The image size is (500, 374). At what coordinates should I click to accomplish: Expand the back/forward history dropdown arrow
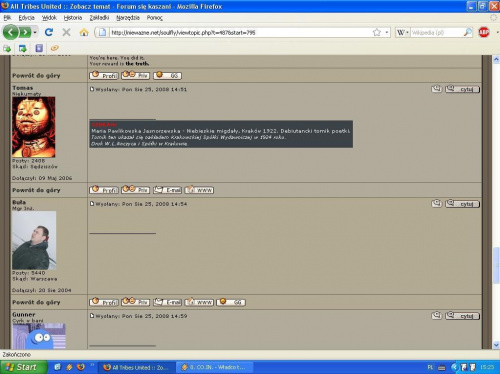point(35,32)
